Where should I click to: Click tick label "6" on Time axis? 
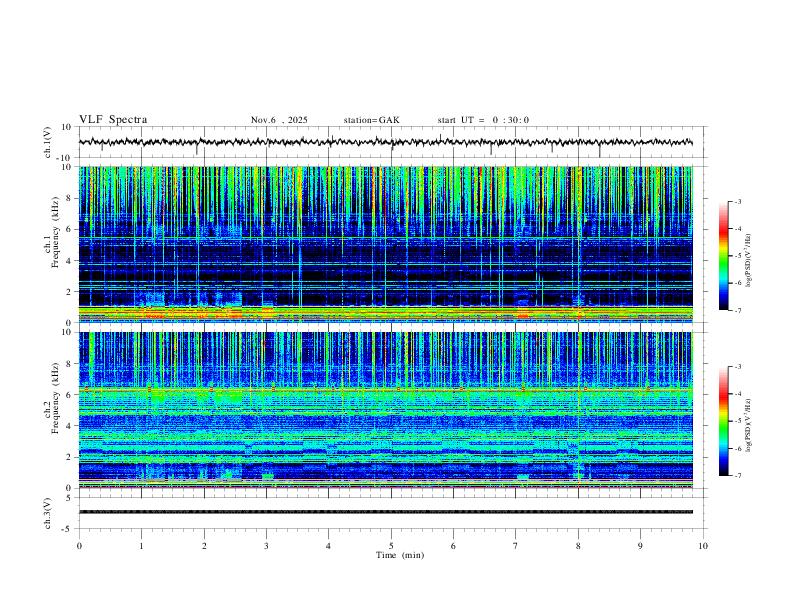[453, 546]
